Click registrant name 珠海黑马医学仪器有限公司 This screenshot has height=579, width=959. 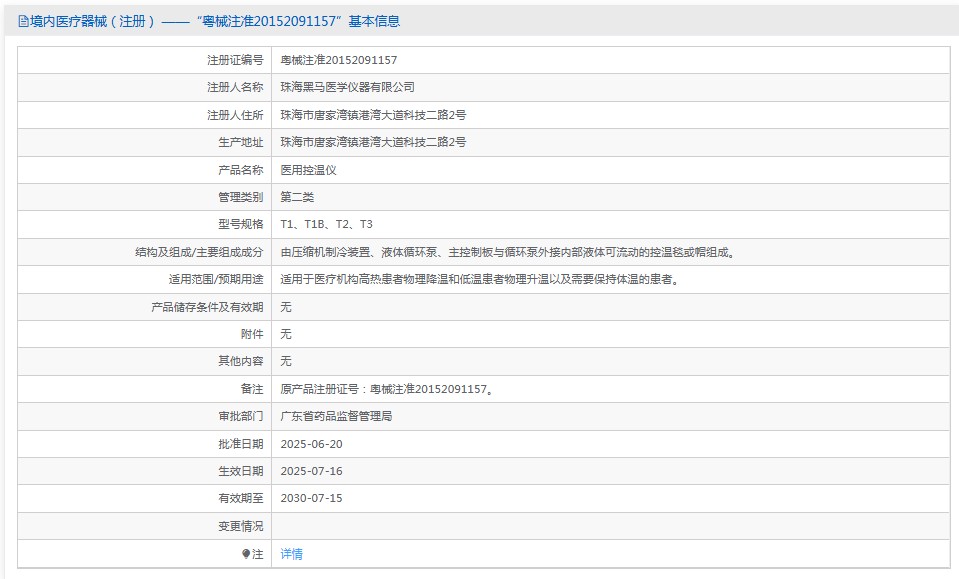[x=347, y=87]
